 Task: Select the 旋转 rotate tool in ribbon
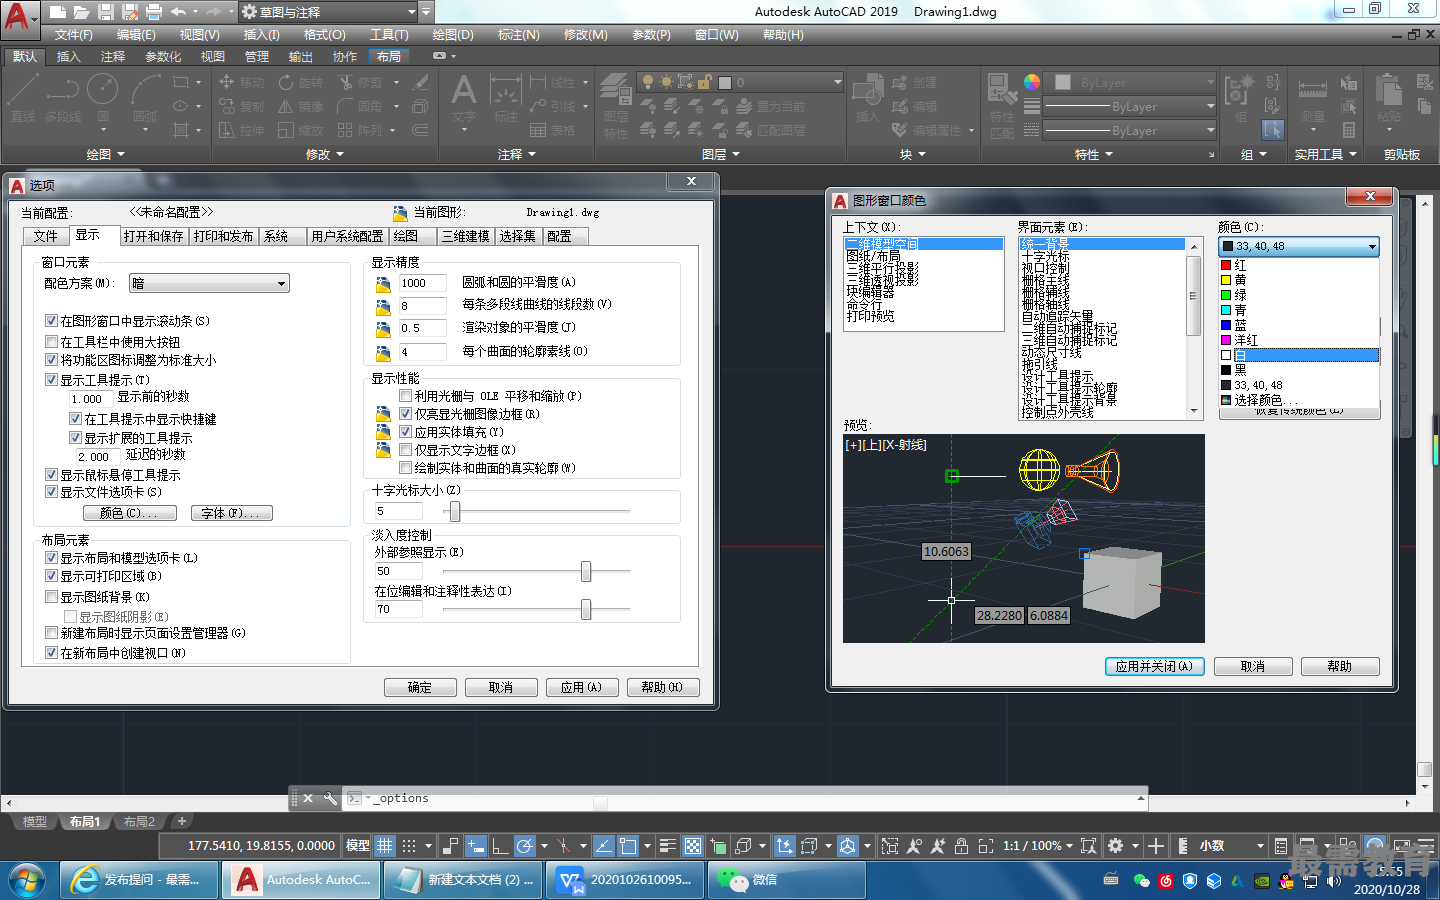301,82
